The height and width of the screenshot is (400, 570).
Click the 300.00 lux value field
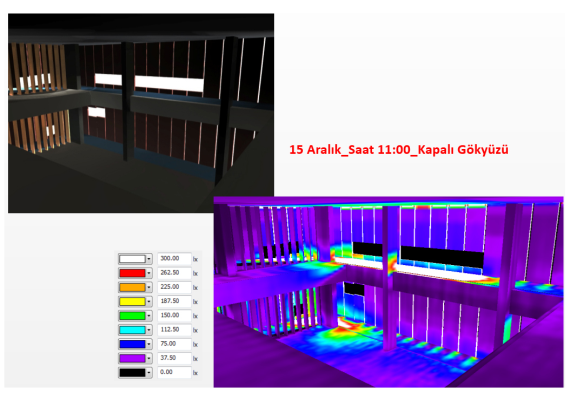(x=174, y=259)
